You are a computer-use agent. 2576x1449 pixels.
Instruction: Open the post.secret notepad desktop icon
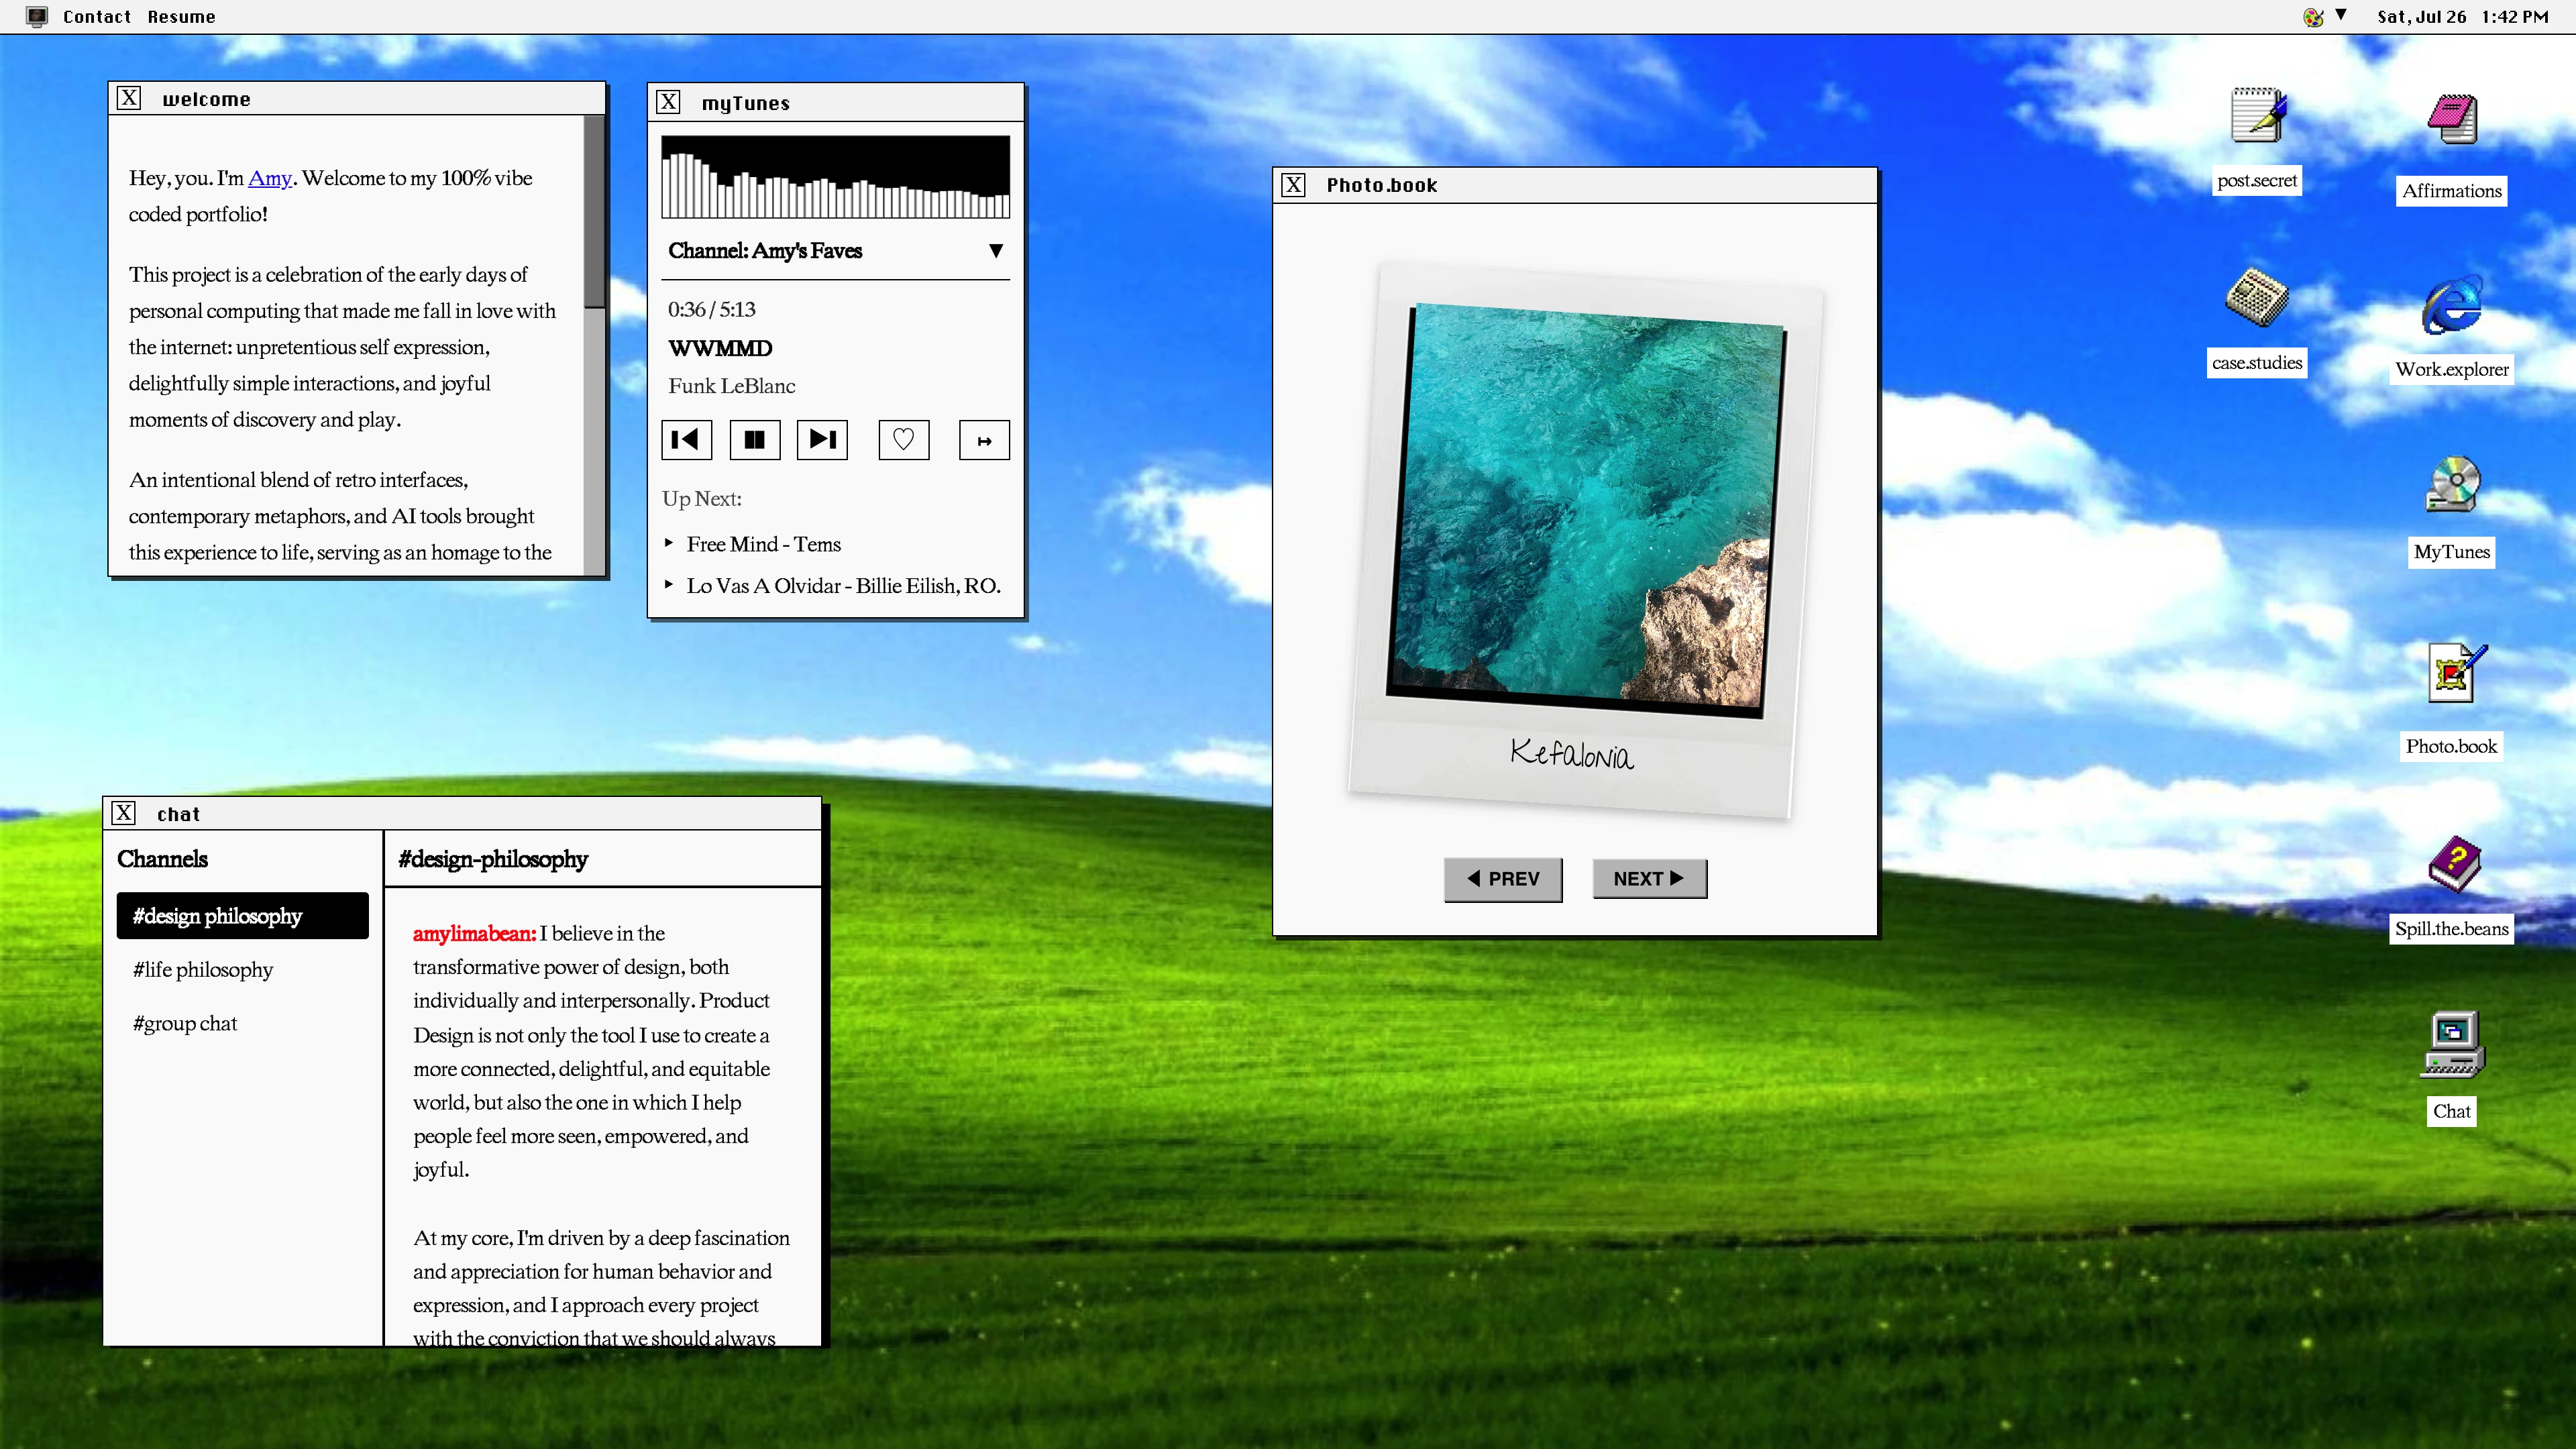coord(2258,116)
